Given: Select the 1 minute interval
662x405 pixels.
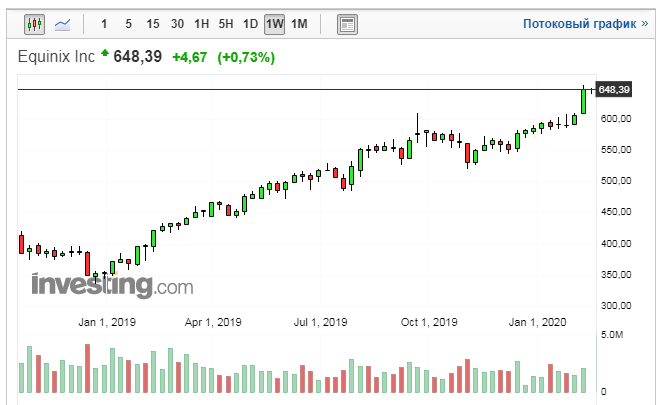Looking at the screenshot, I should [104, 24].
